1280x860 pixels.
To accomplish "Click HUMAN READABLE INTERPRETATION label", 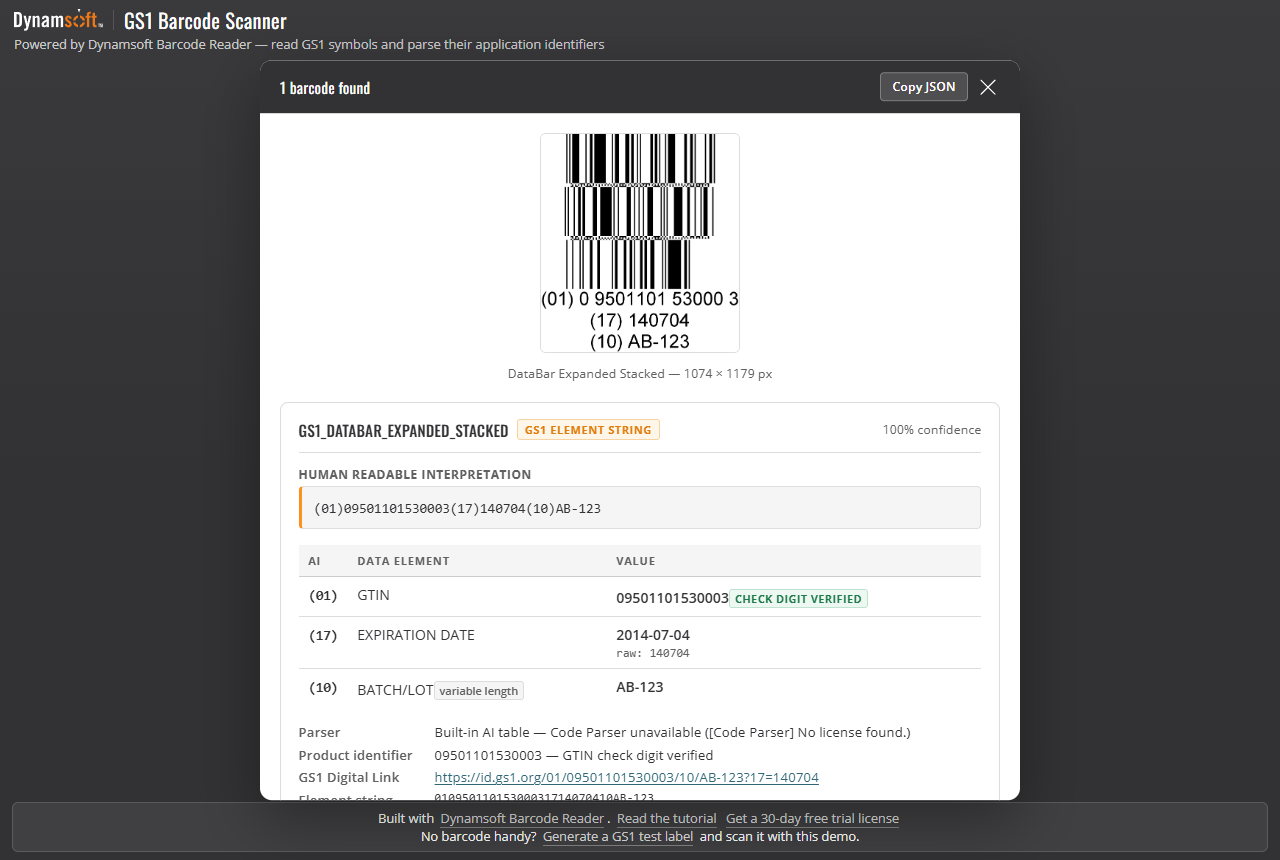I will pos(415,475).
